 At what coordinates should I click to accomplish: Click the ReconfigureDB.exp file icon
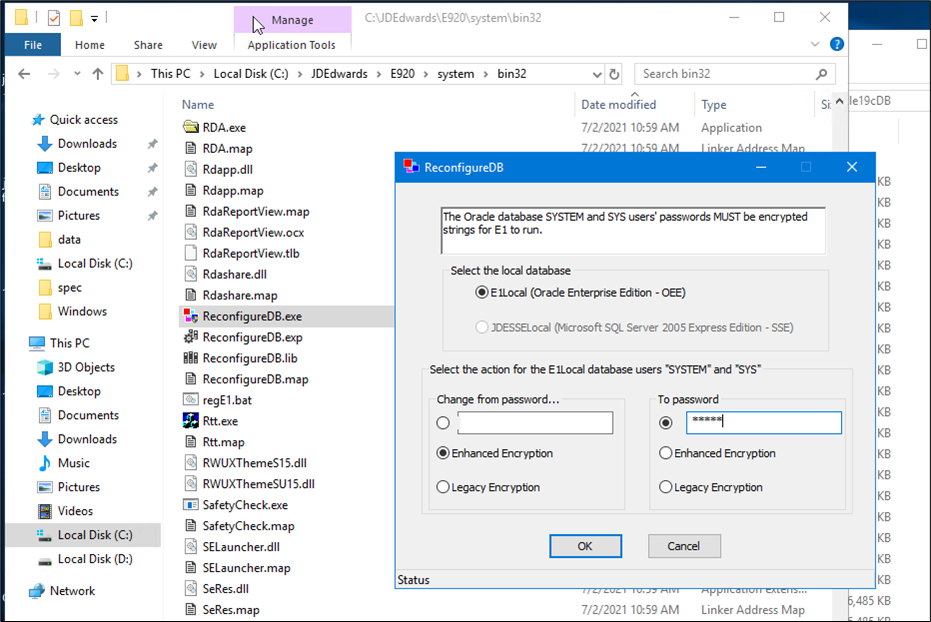point(191,337)
